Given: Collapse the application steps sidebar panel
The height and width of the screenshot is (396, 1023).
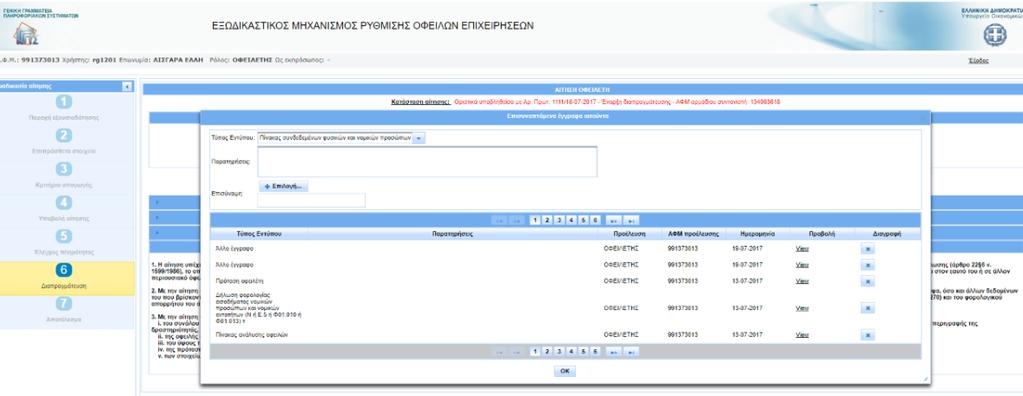Looking at the screenshot, I should (x=127, y=86).
